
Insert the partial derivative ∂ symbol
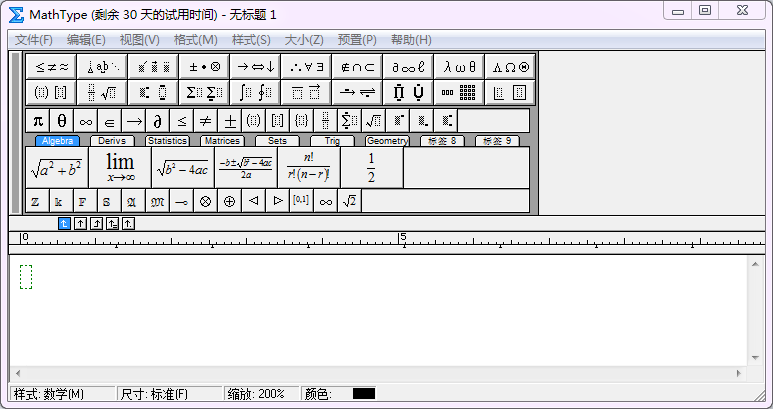[158, 121]
